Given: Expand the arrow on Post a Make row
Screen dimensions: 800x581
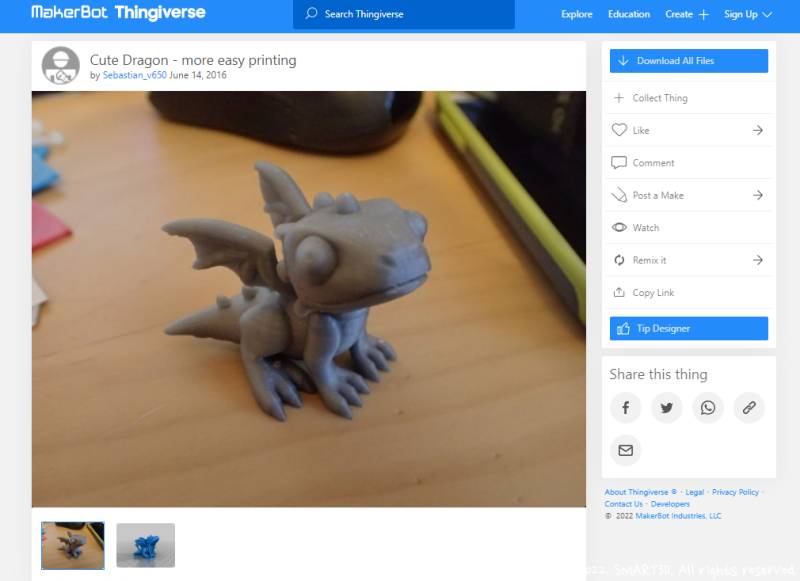Looking at the screenshot, I should pos(758,195).
